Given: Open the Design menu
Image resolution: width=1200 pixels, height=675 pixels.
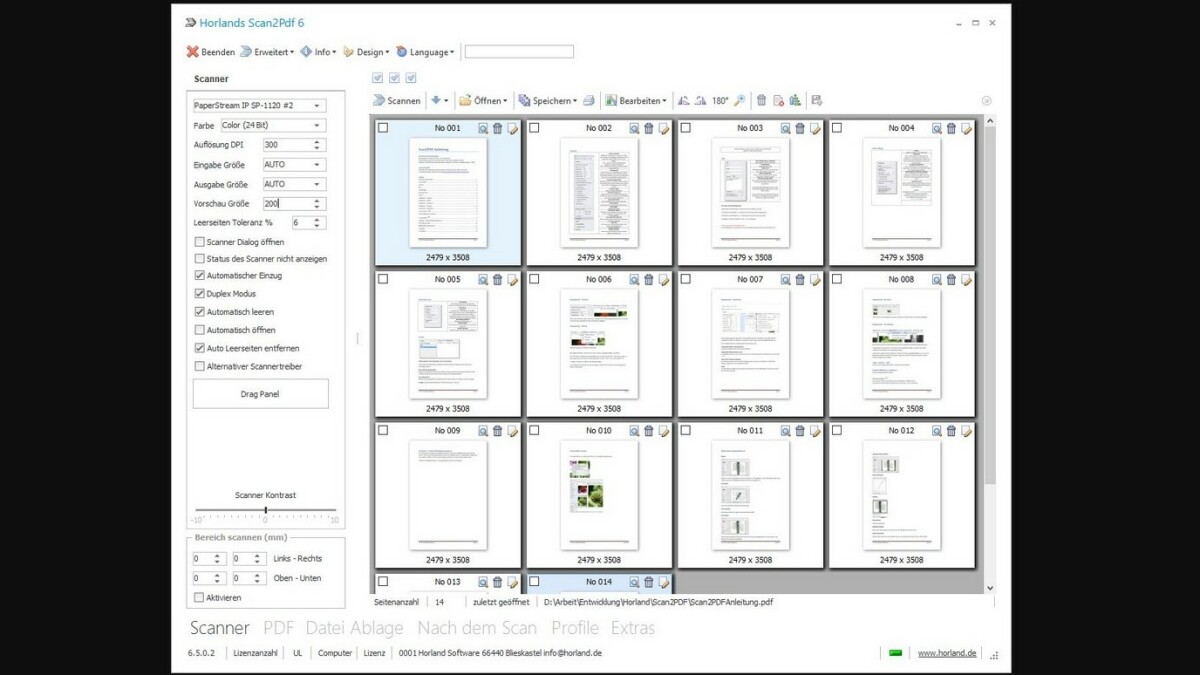Looking at the screenshot, I should coord(365,52).
